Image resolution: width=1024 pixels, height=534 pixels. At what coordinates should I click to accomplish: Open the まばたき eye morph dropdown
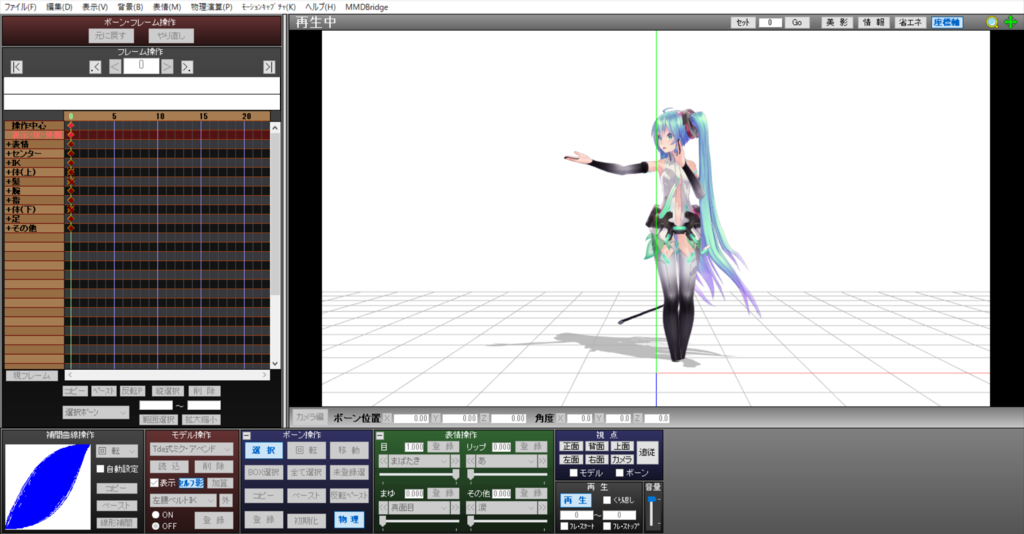coord(419,461)
